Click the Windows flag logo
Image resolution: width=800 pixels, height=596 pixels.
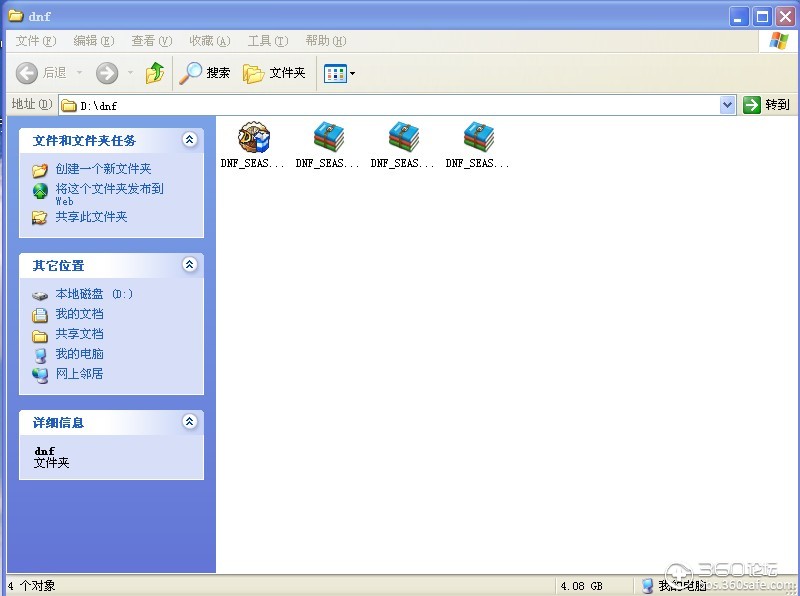point(779,40)
